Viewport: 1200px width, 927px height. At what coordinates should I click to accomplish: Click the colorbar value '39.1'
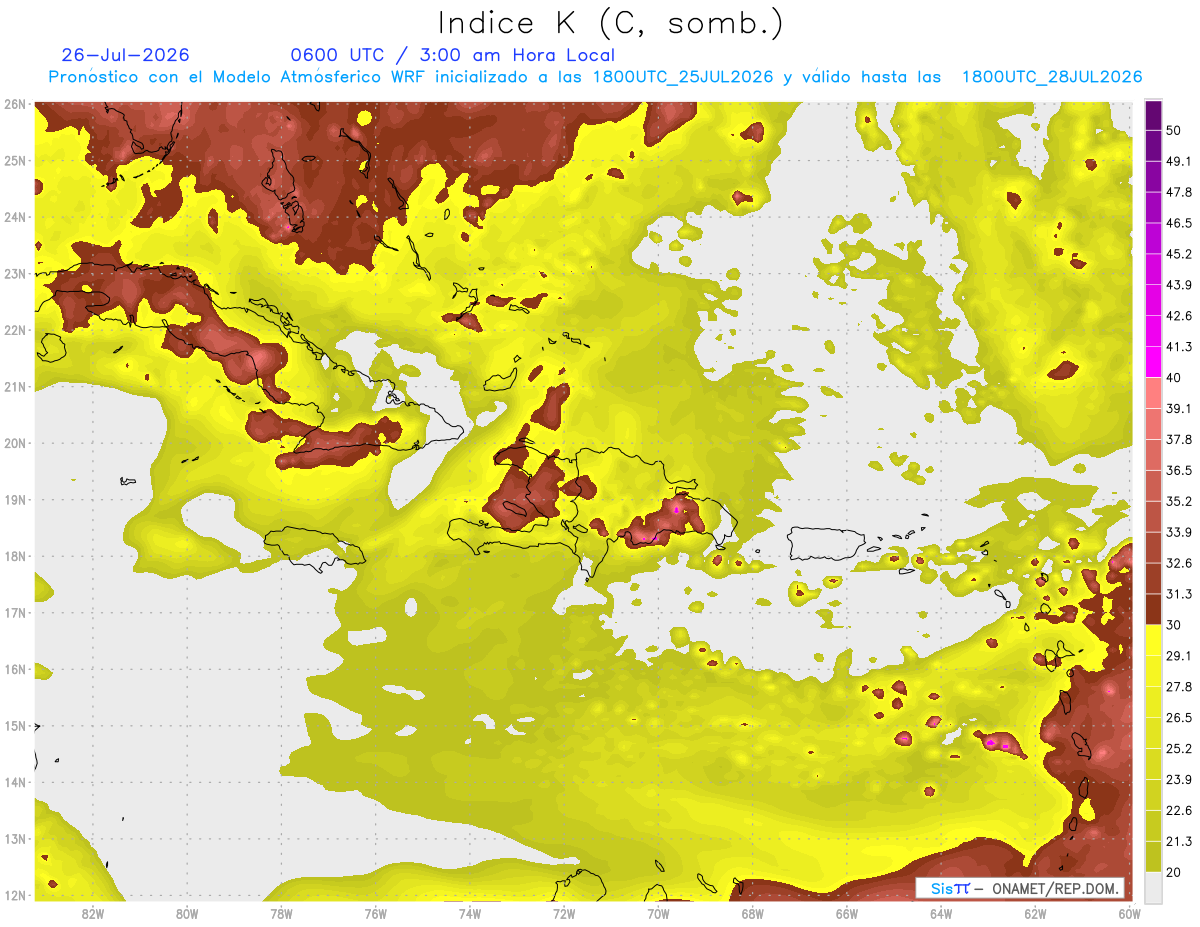point(1179,408)
